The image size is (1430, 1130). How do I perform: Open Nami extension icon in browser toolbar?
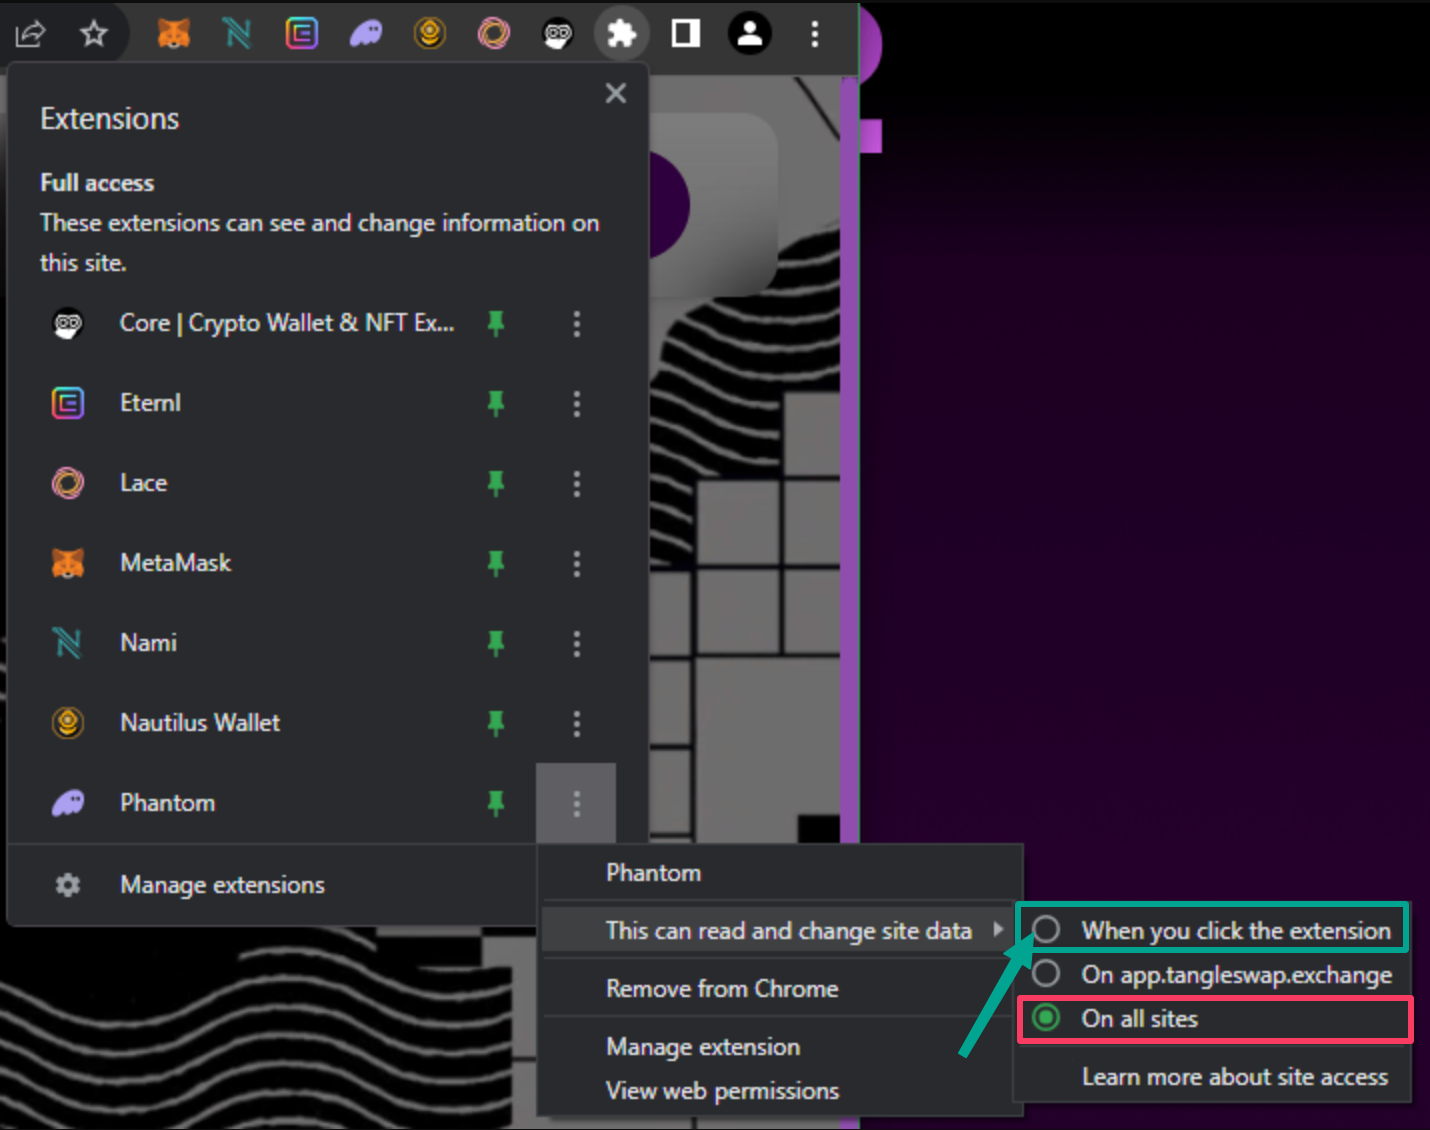238,34
